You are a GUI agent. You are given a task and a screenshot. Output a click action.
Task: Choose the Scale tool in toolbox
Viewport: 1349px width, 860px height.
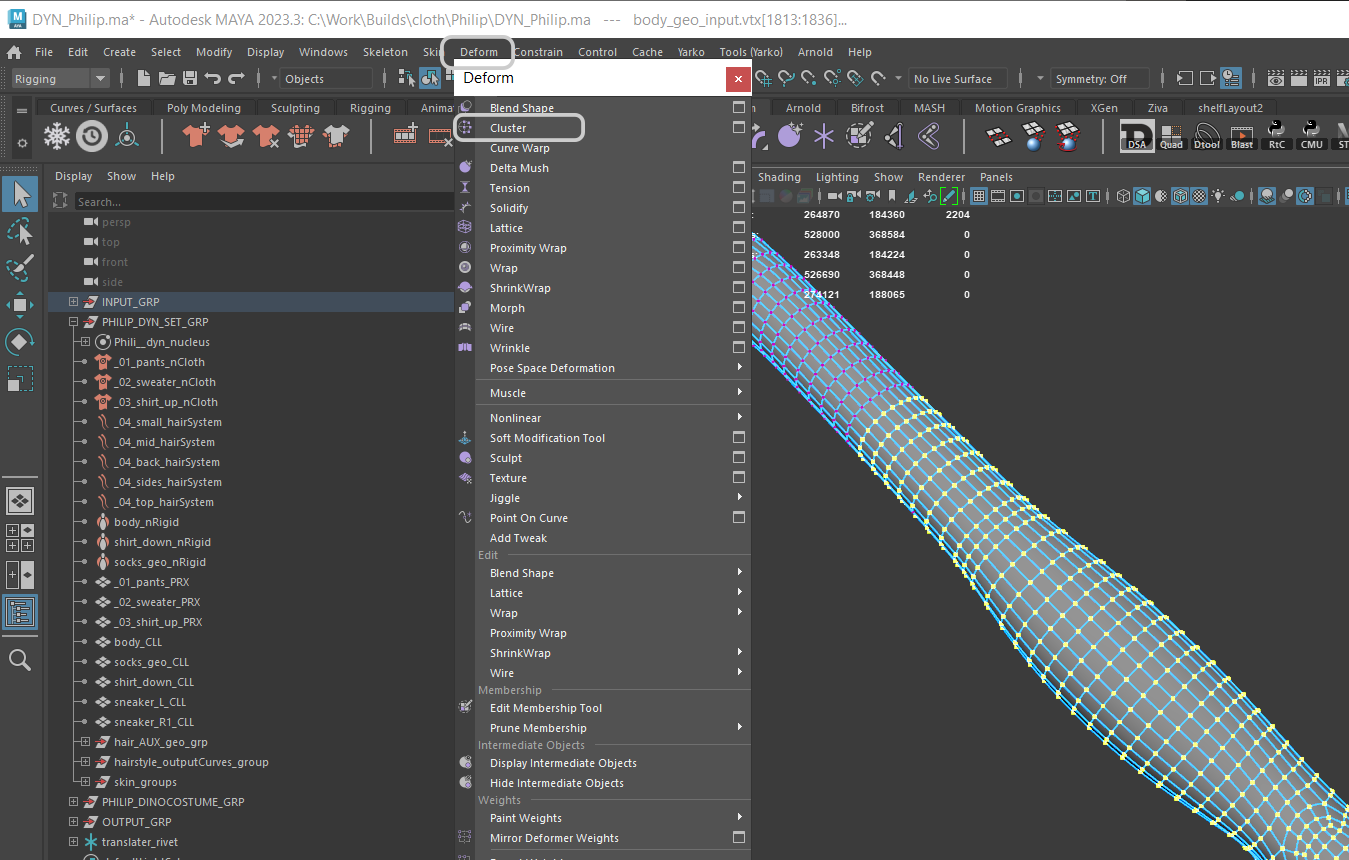20,379
